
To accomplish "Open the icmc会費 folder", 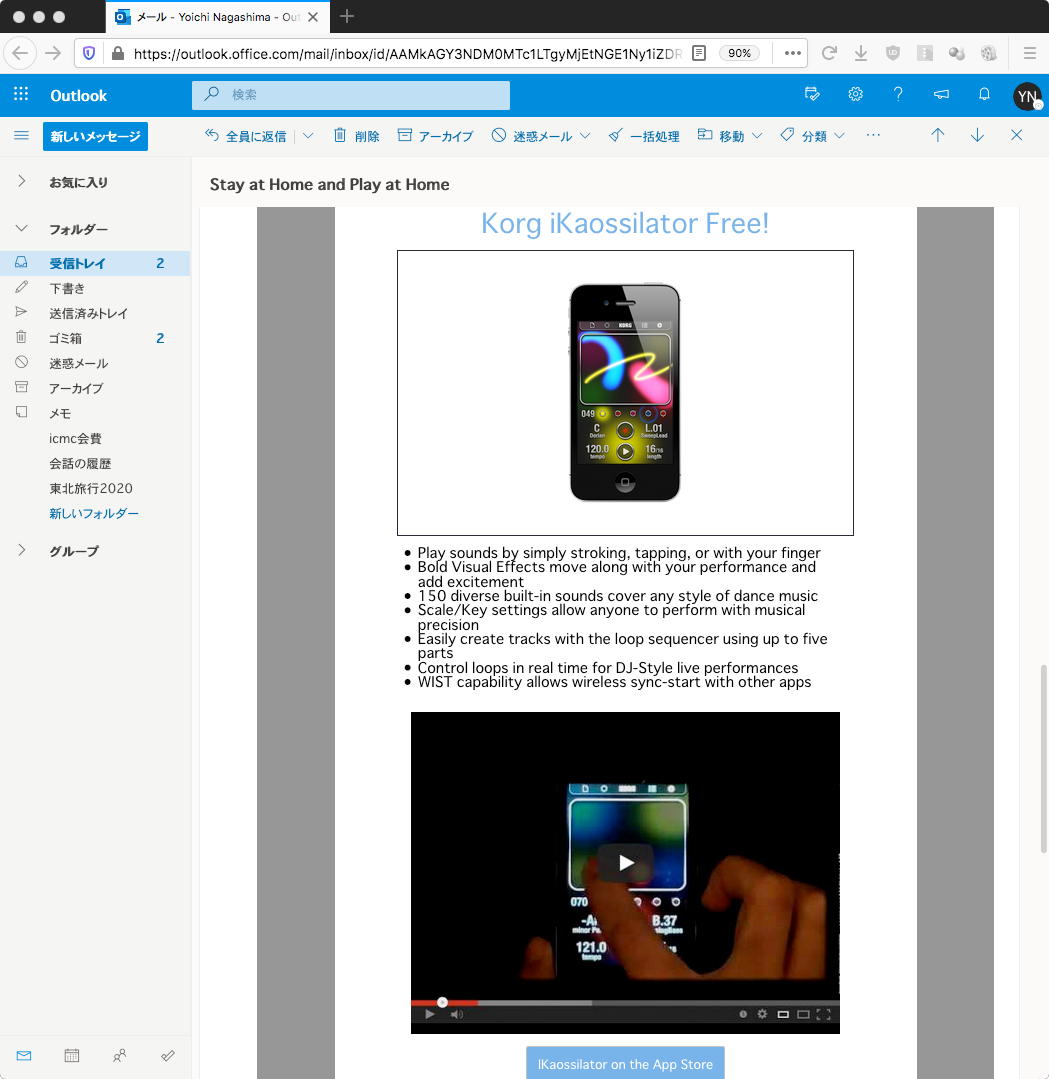I will click(95, 438).
